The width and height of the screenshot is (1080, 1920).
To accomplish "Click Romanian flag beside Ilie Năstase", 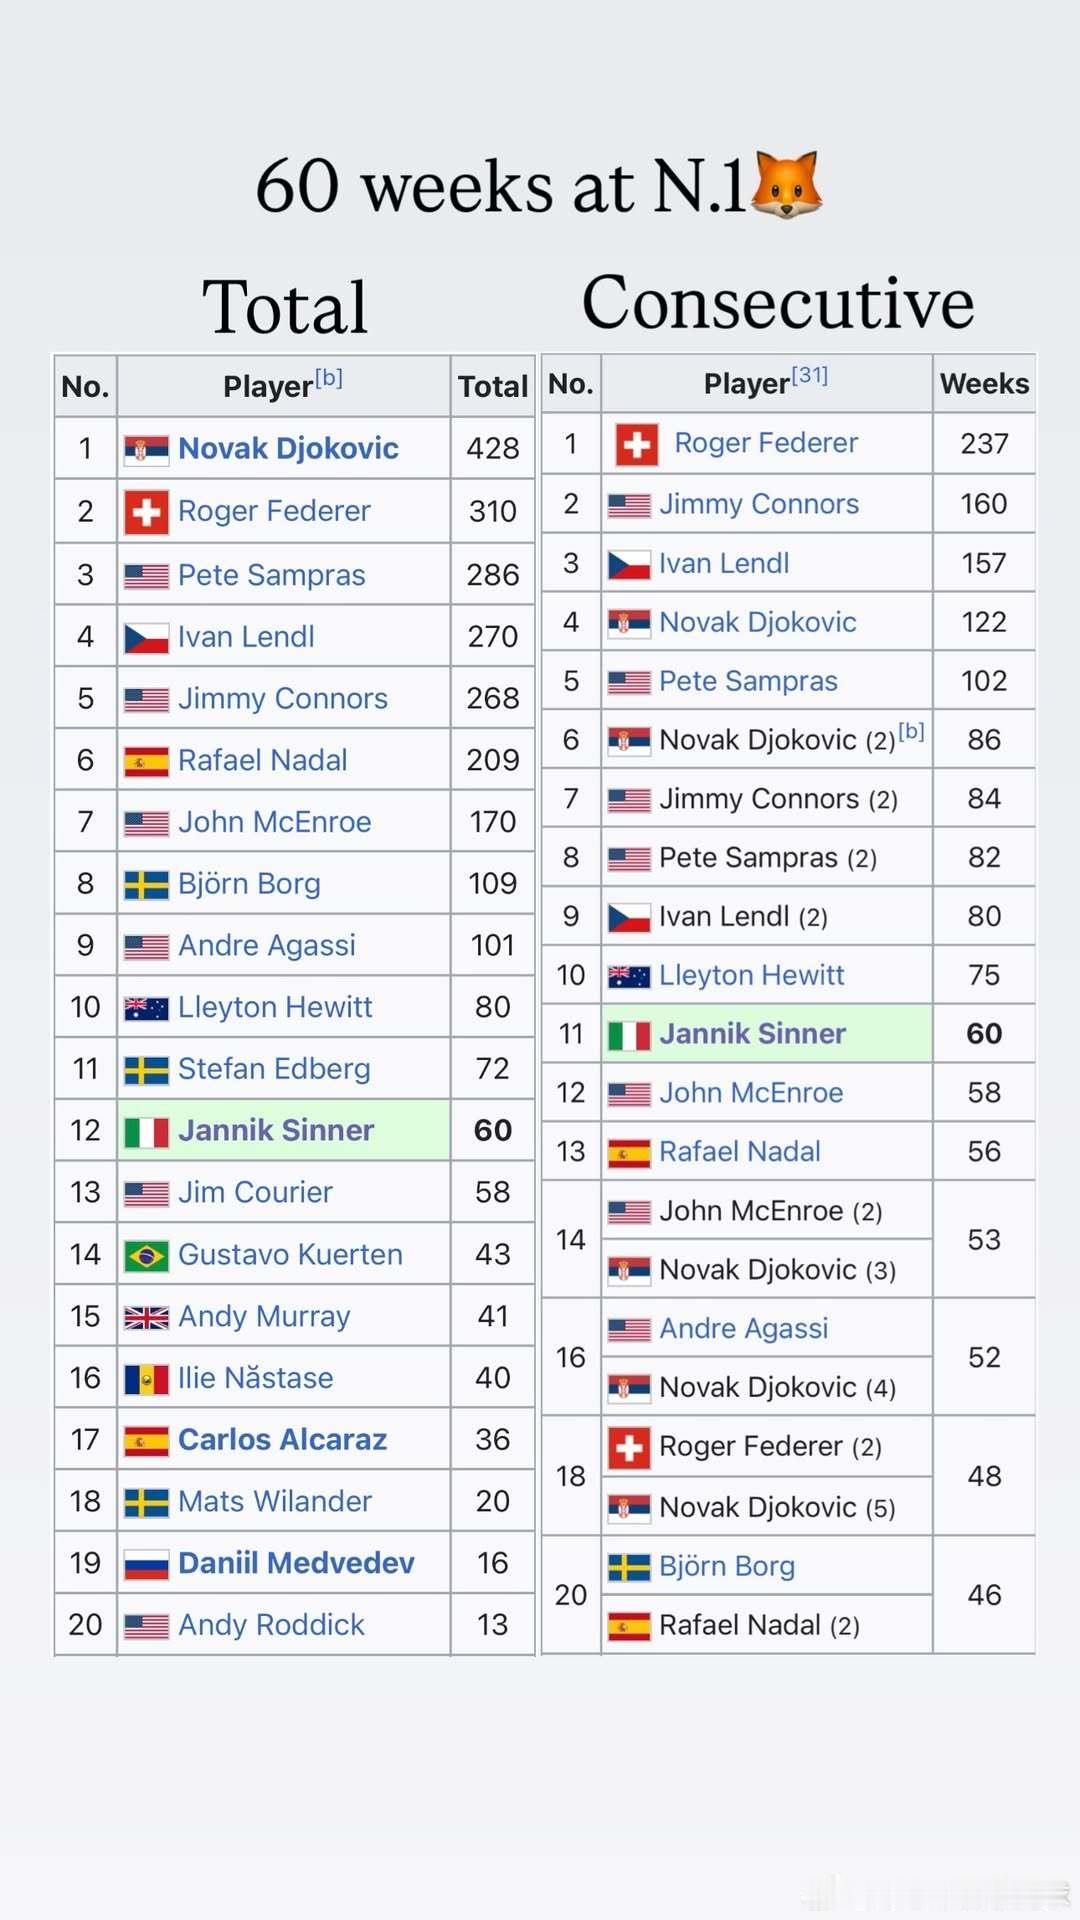I will point(146,1379).
